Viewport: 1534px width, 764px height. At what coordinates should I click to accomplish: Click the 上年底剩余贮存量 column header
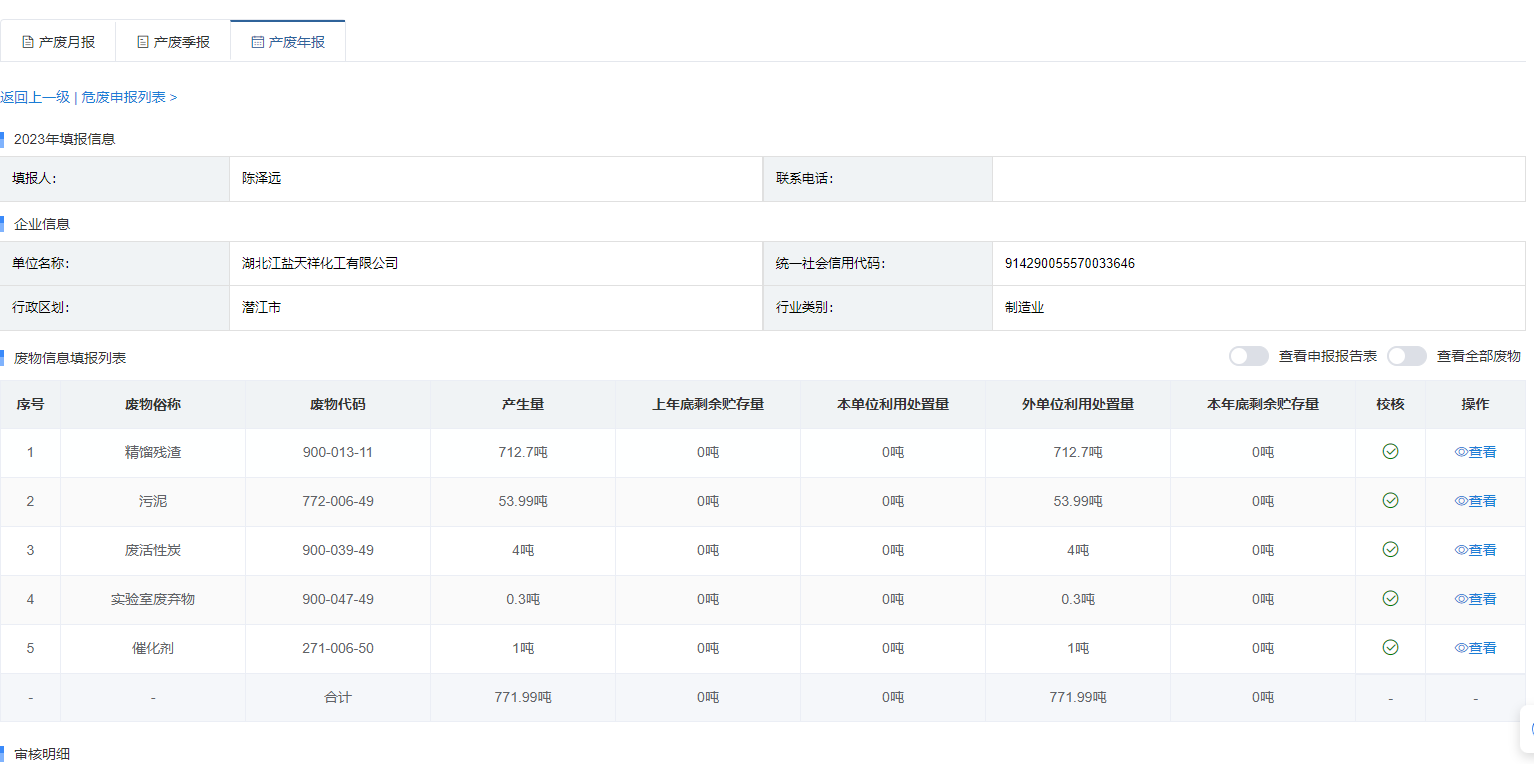(x=708, y=404)
